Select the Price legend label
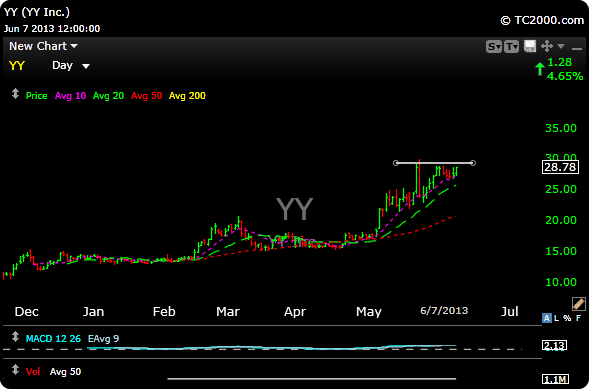Viewport: 589px width, 389px height. (36, 96)
